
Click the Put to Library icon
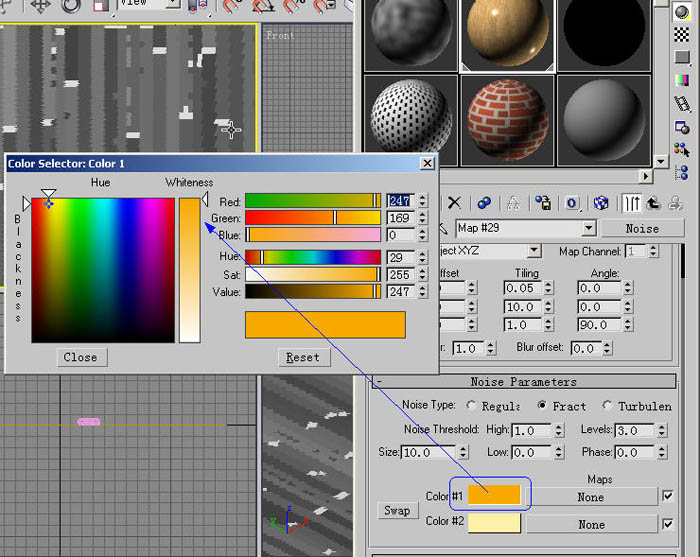(x=543, y=203)
